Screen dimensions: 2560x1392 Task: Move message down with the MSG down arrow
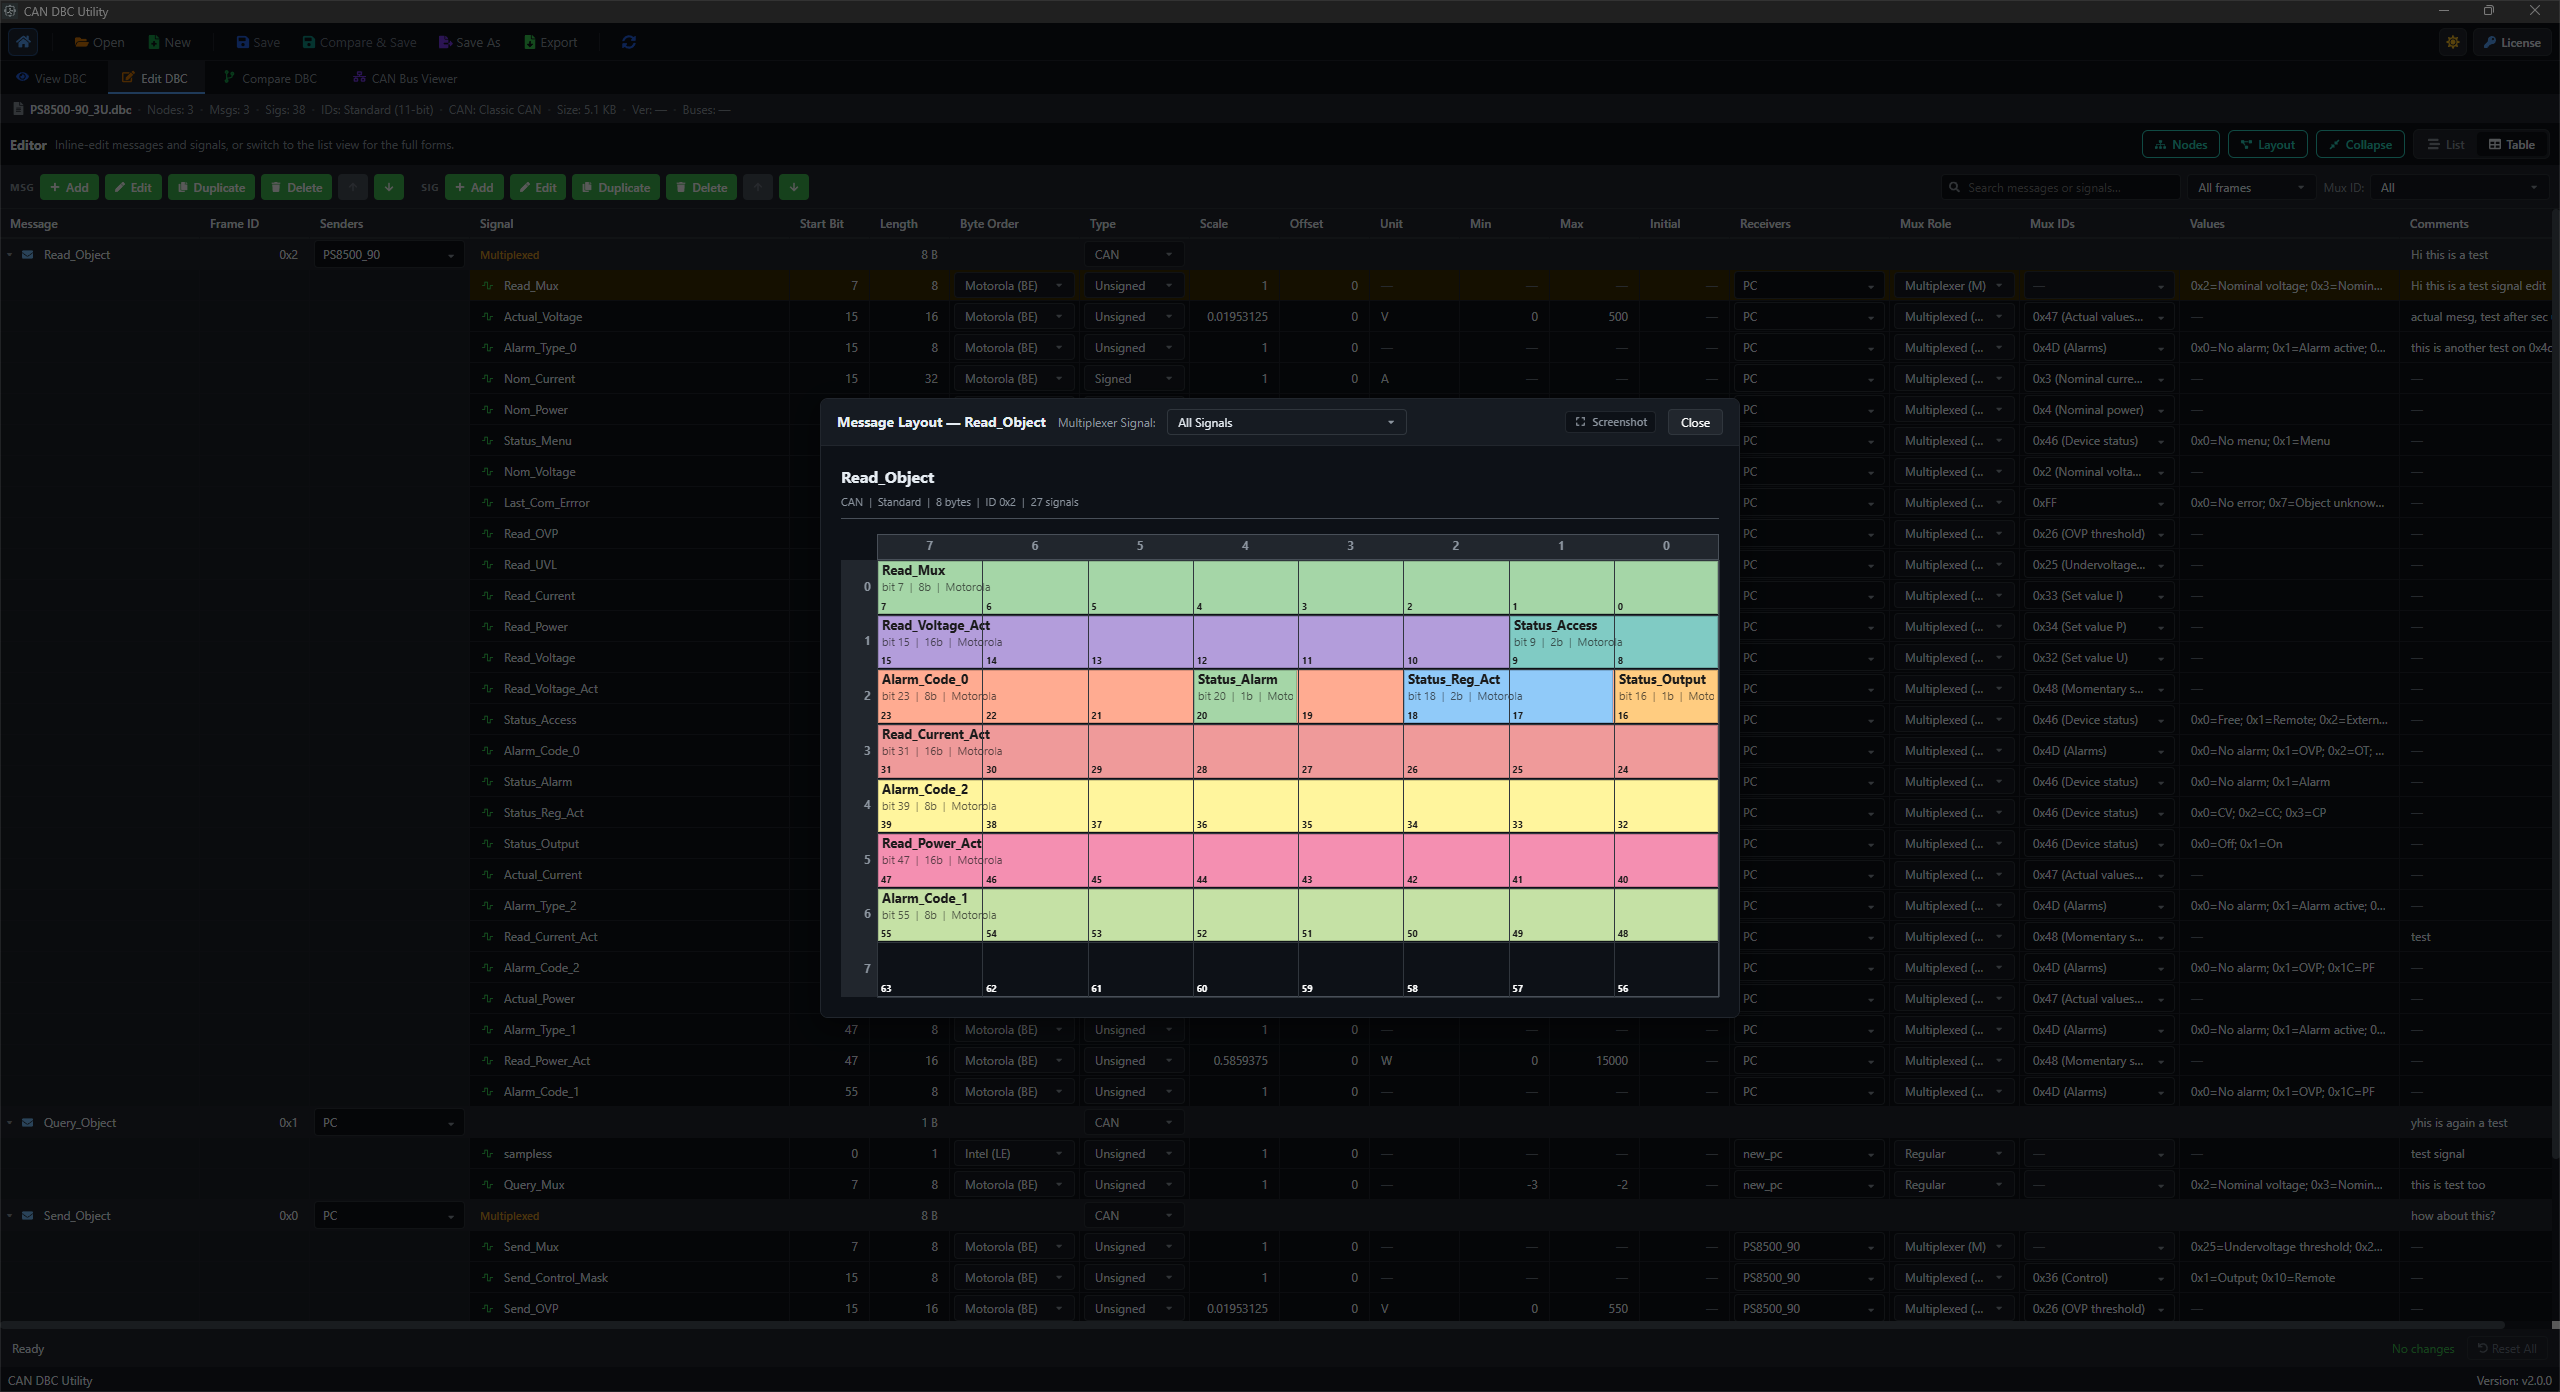tap(388, 187)
